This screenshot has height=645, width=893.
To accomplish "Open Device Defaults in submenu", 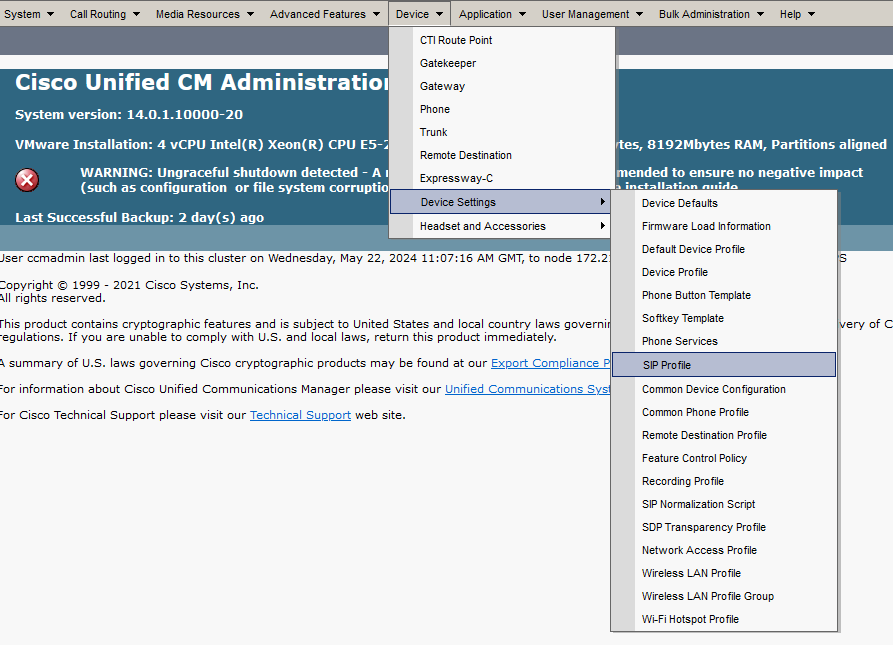I will click(x=724, y=203).
